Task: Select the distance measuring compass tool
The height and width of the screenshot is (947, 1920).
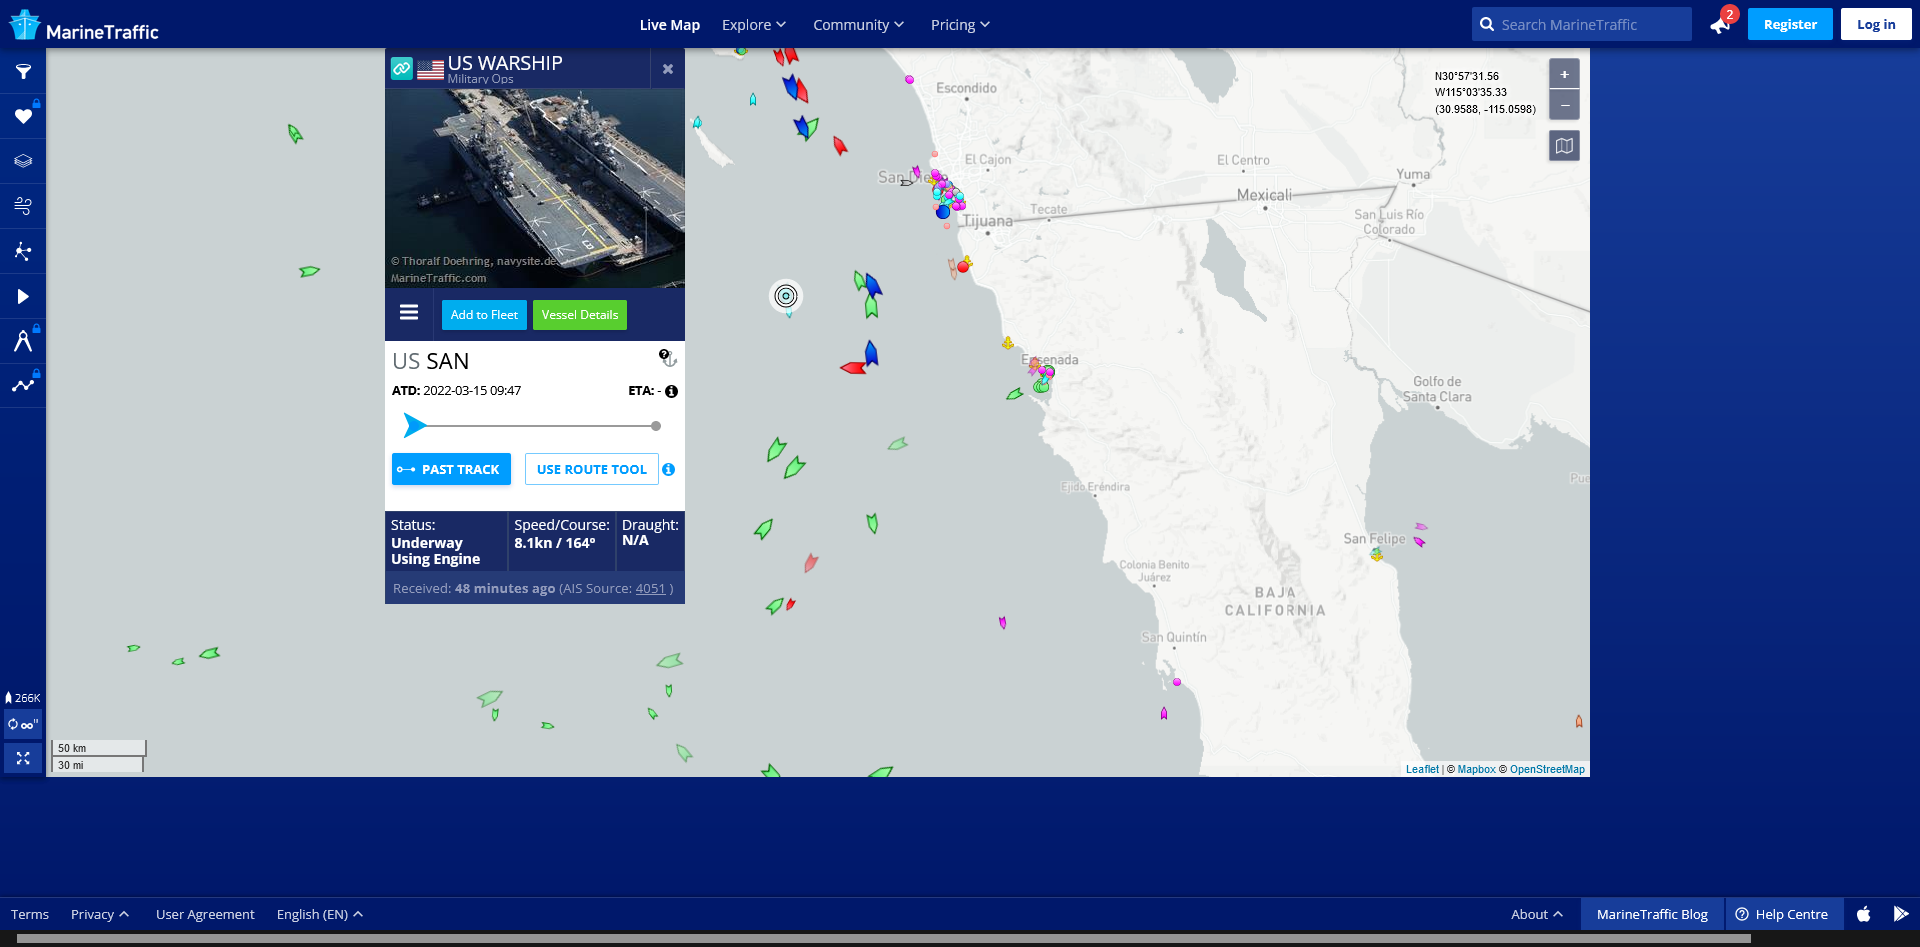Action: (x=23, y=341)
